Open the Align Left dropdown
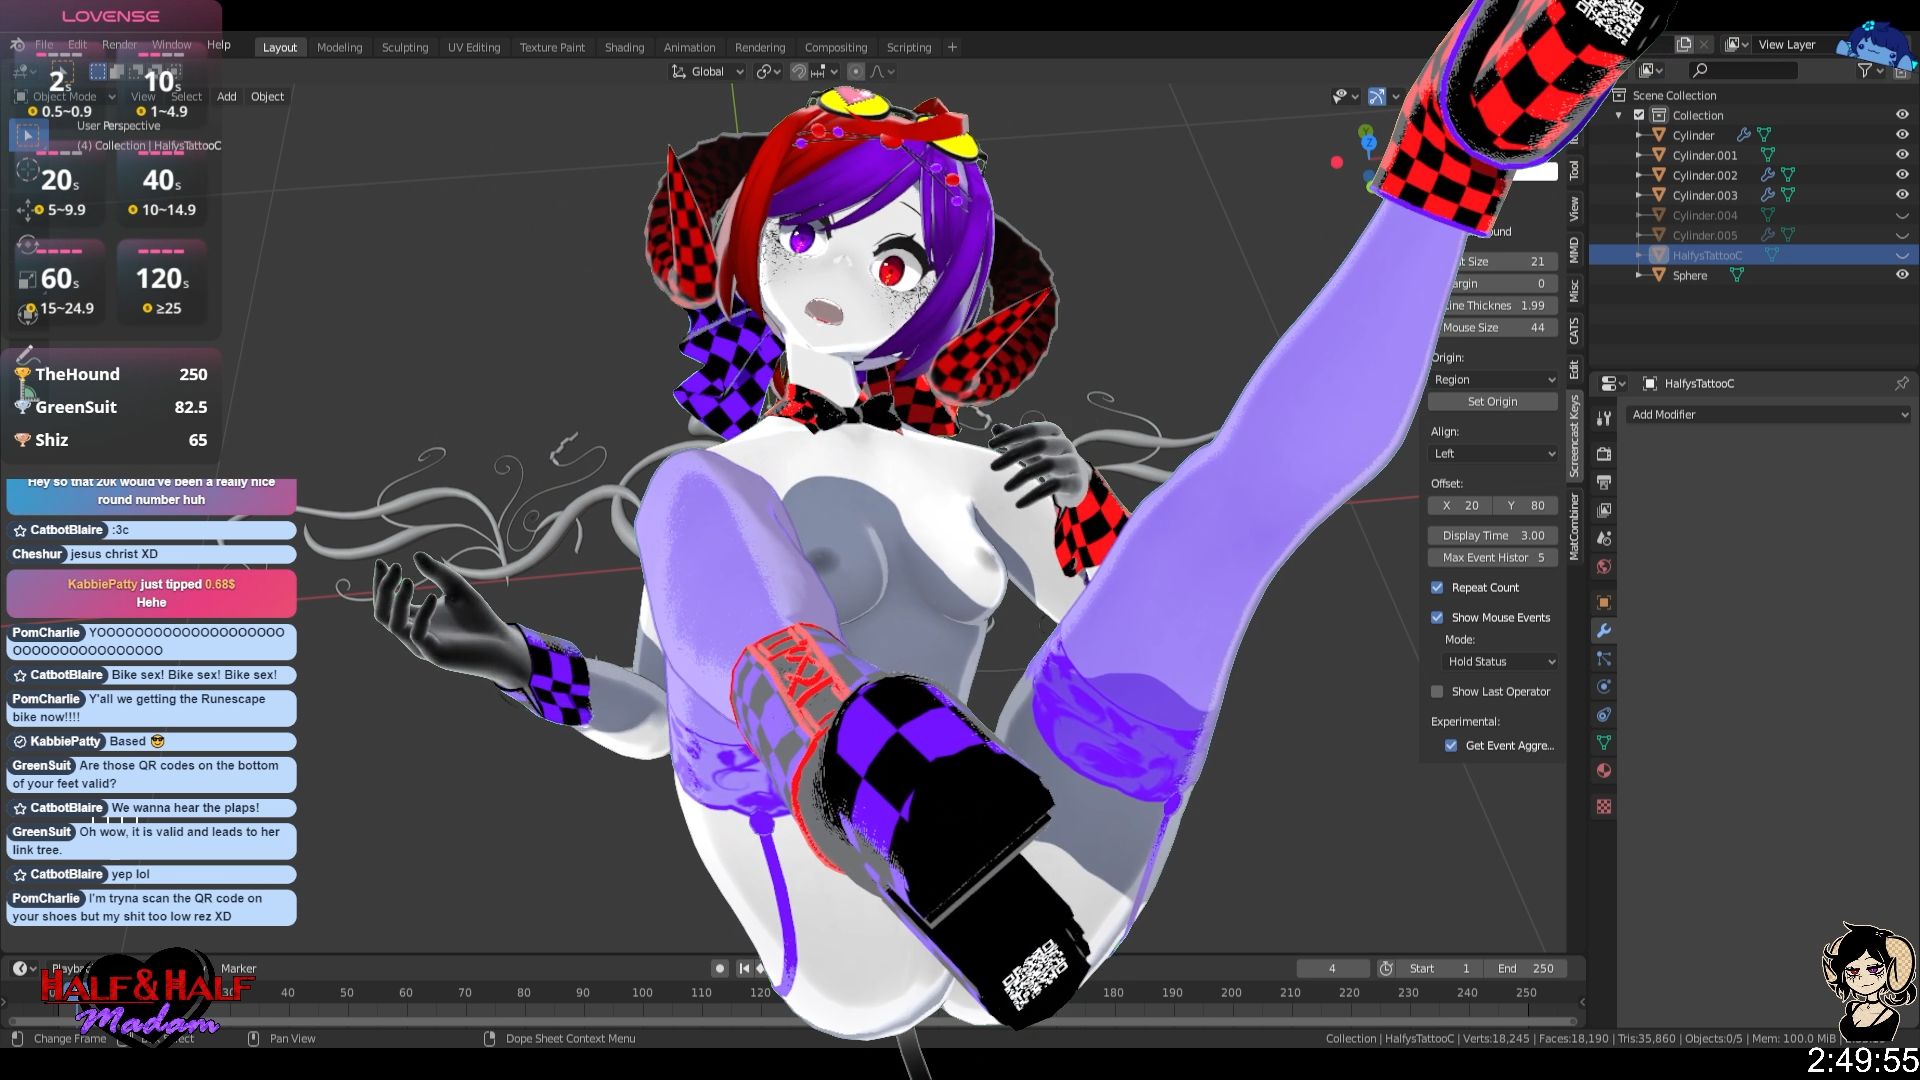Image resolution: width=1920 pixels, height=1080 pixels. 1493,453
